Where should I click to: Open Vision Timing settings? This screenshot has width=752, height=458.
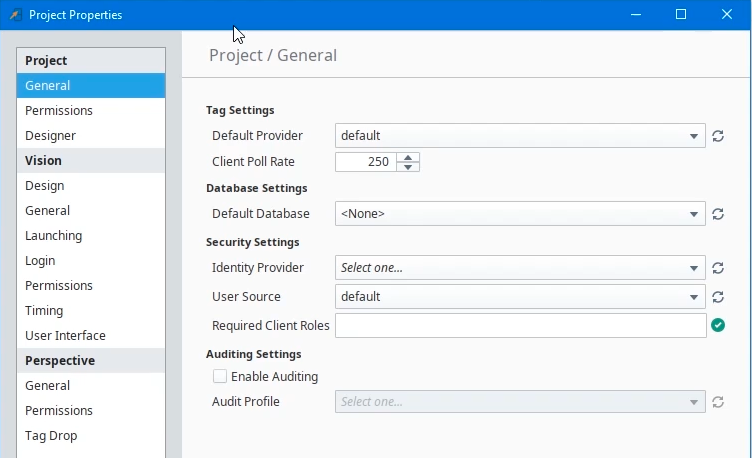click(91, 310)
